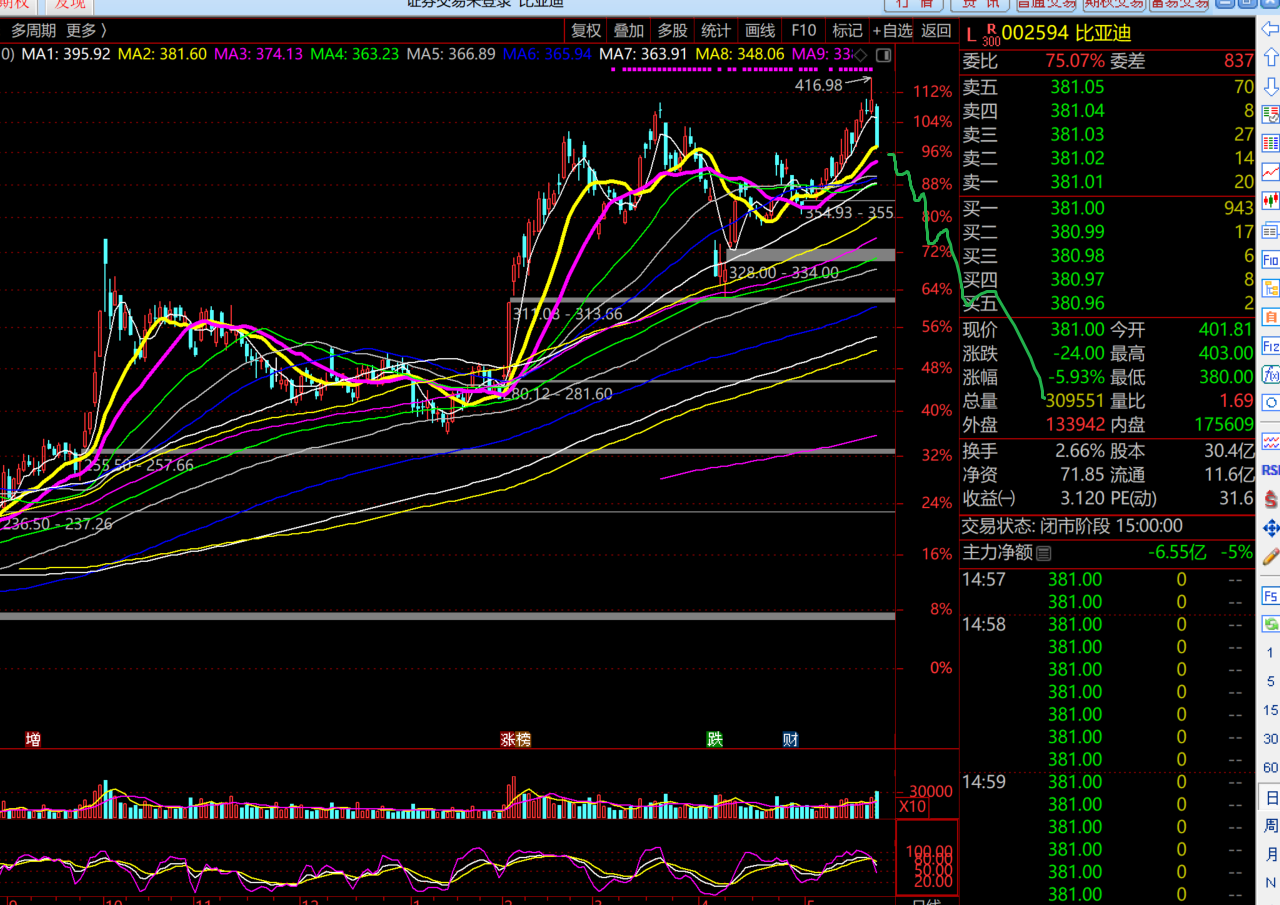Click the X10 volume scale button
Image resolution: width=1280 pixels, height=905 pixels.
tap(912, 807)
